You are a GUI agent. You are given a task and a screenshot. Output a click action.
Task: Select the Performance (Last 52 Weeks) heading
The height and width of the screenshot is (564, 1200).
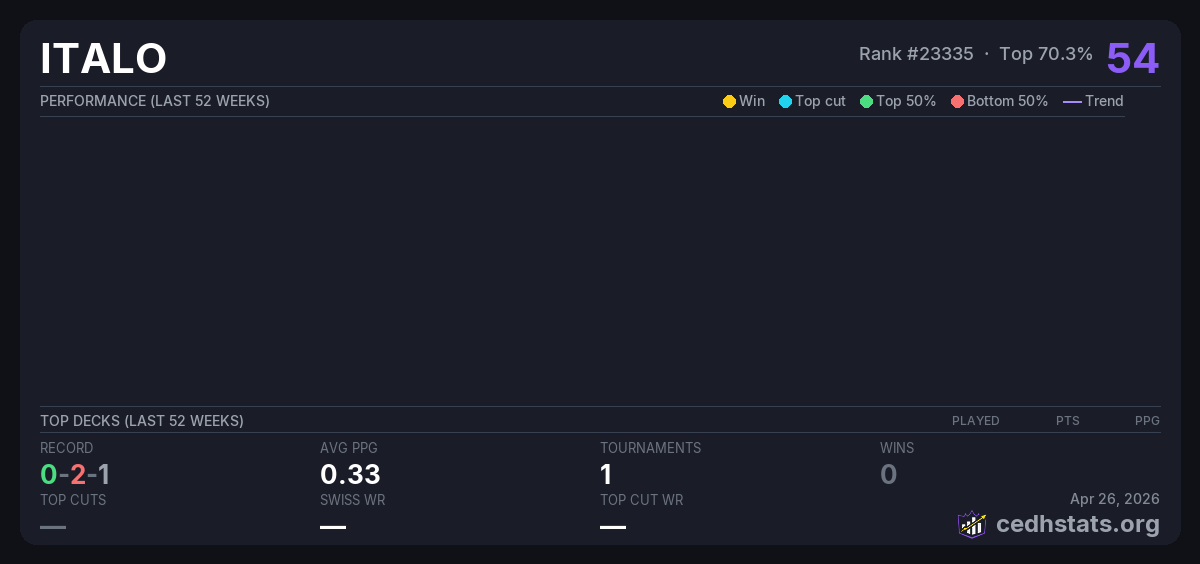[155, 101]
